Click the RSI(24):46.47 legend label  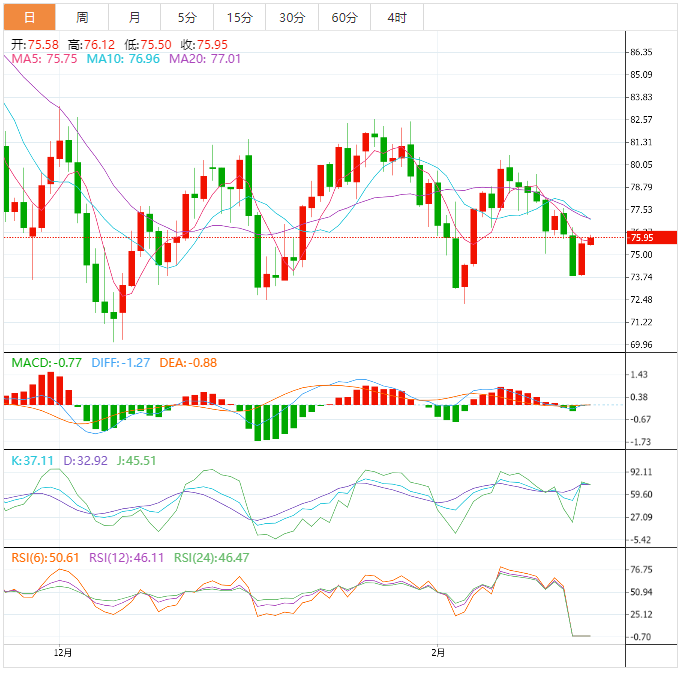[212, 557]
